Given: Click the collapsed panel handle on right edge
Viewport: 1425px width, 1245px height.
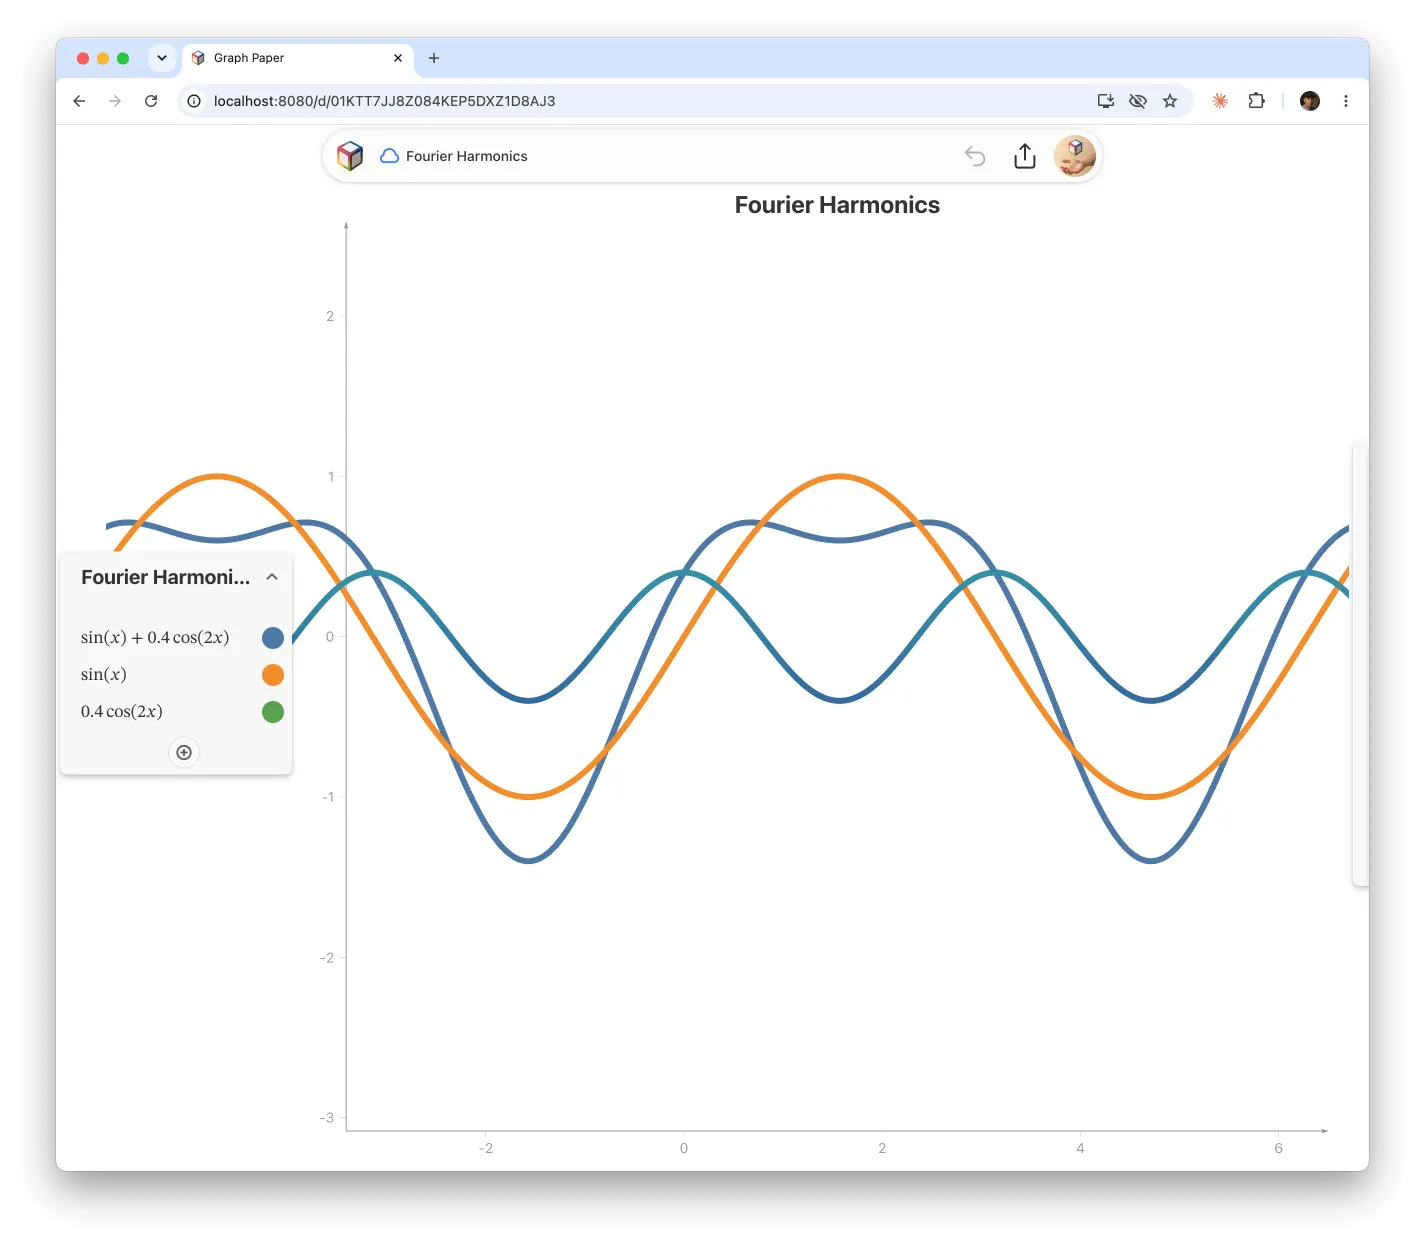Looking at the screenshot, I should [1360, 662].
